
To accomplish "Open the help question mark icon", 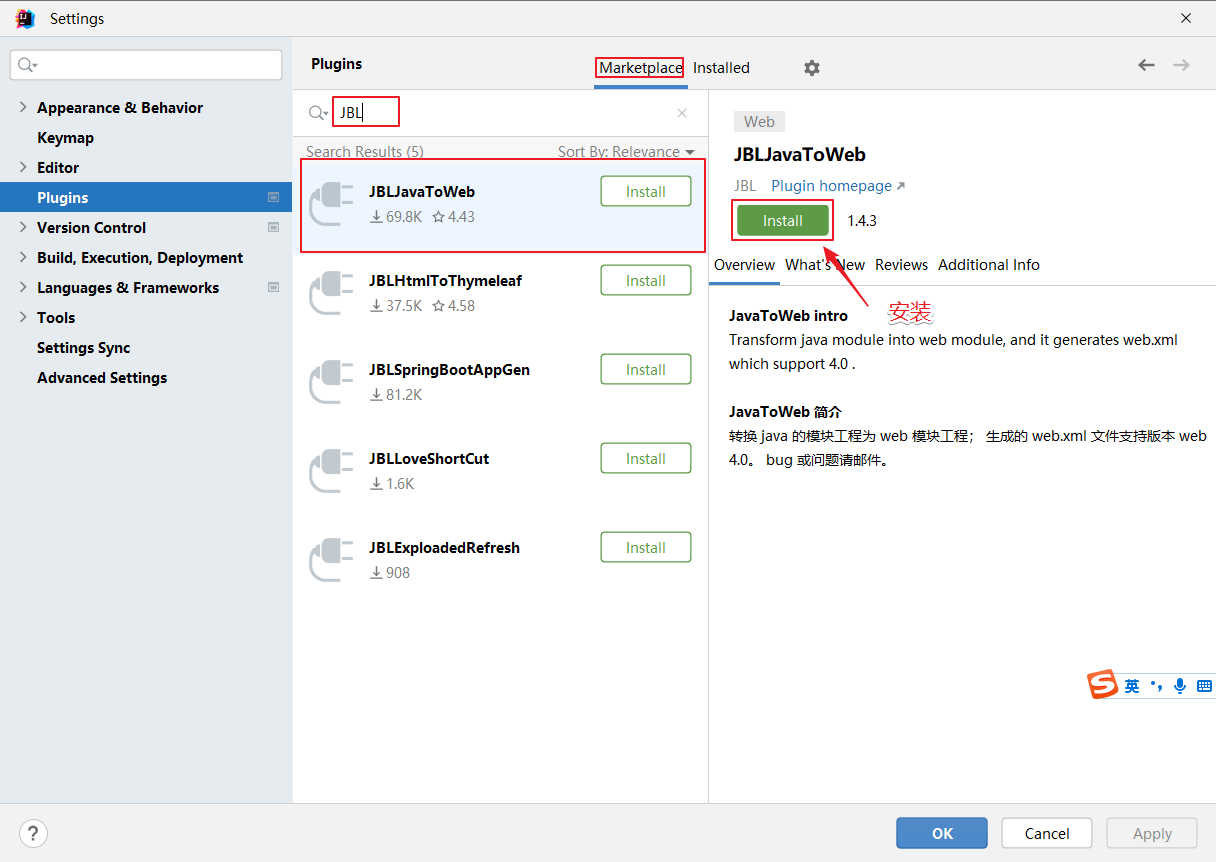I will click(33, 833).
